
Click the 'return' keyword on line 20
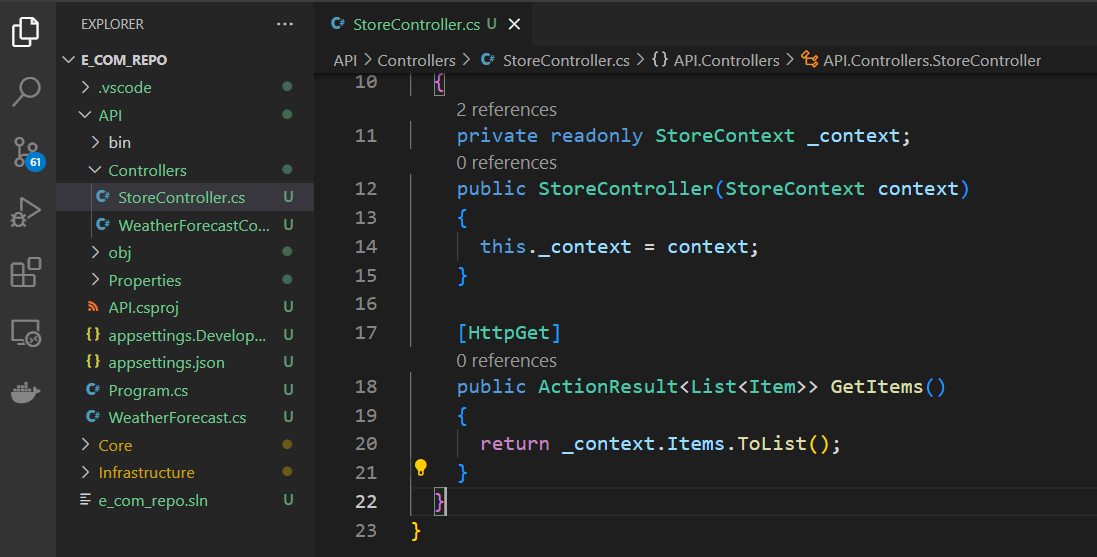515,444
